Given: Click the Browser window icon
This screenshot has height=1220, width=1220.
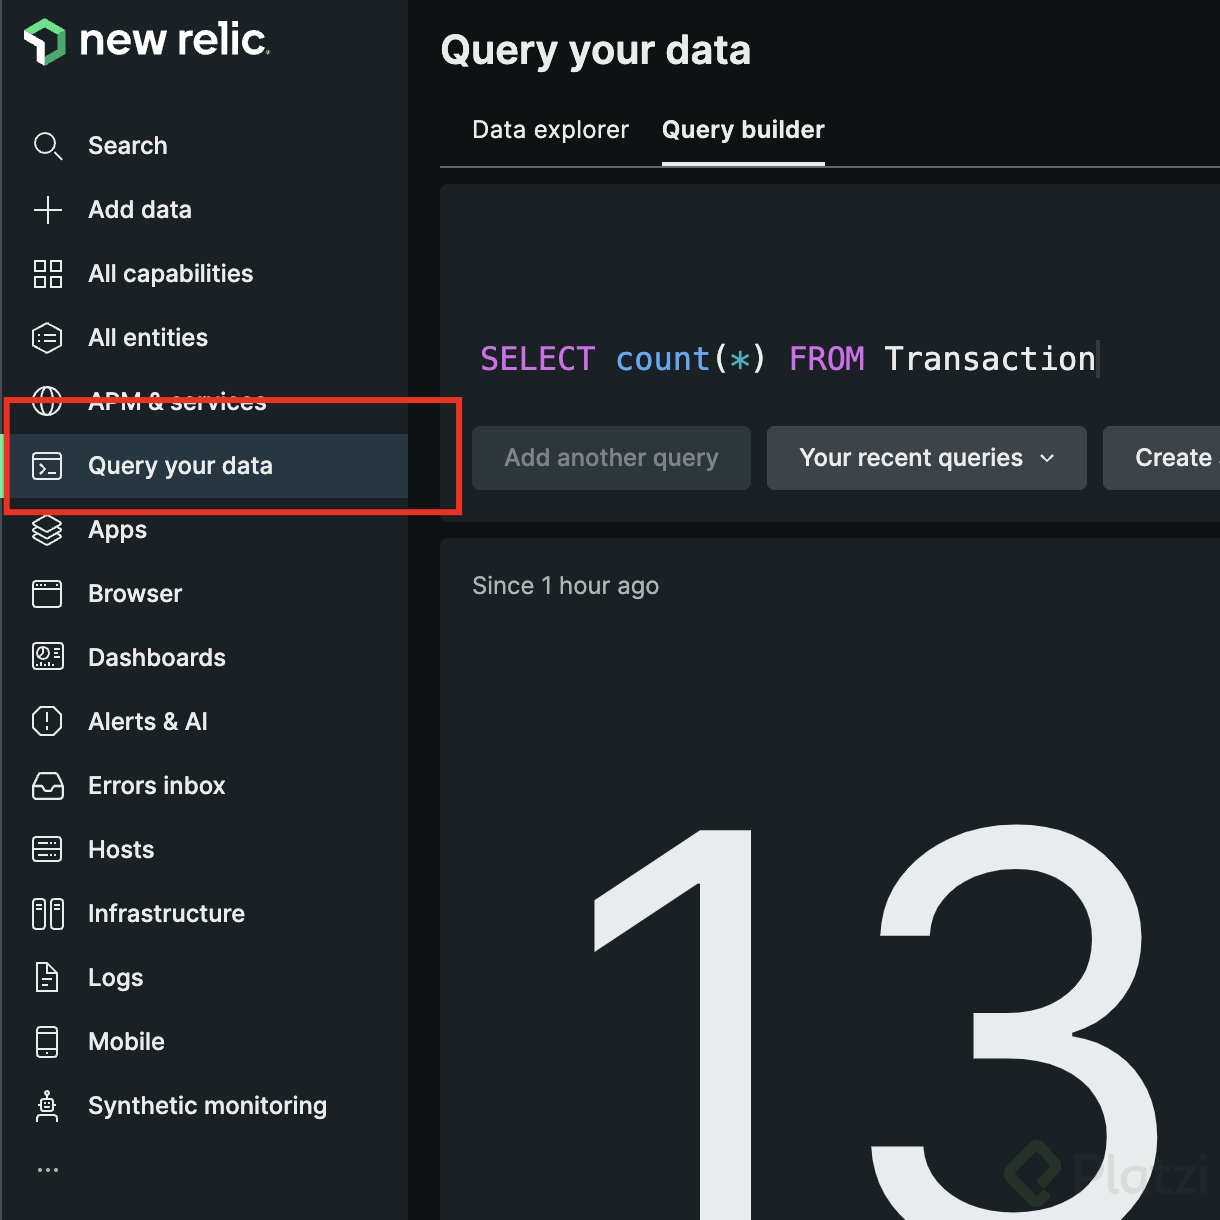Looking at the screenshot, I should [x=47, y=594].
